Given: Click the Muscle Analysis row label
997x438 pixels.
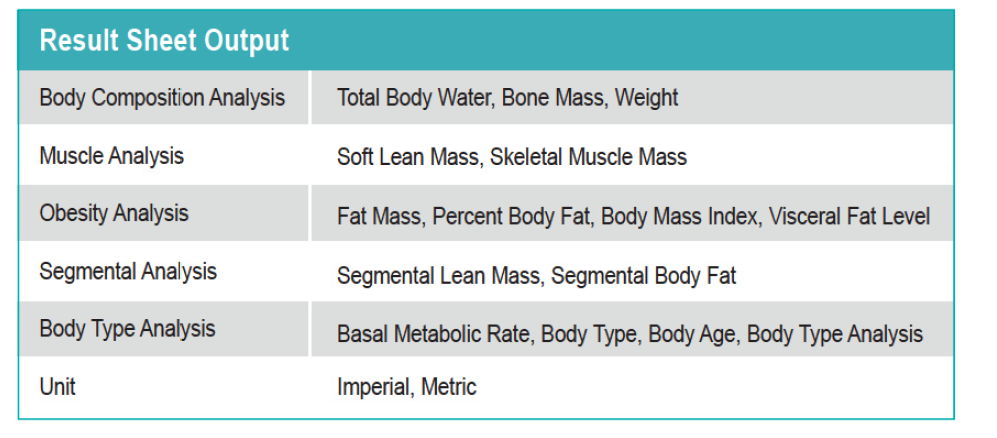Looking at the screenshot, I should click(x=112, y=156).
